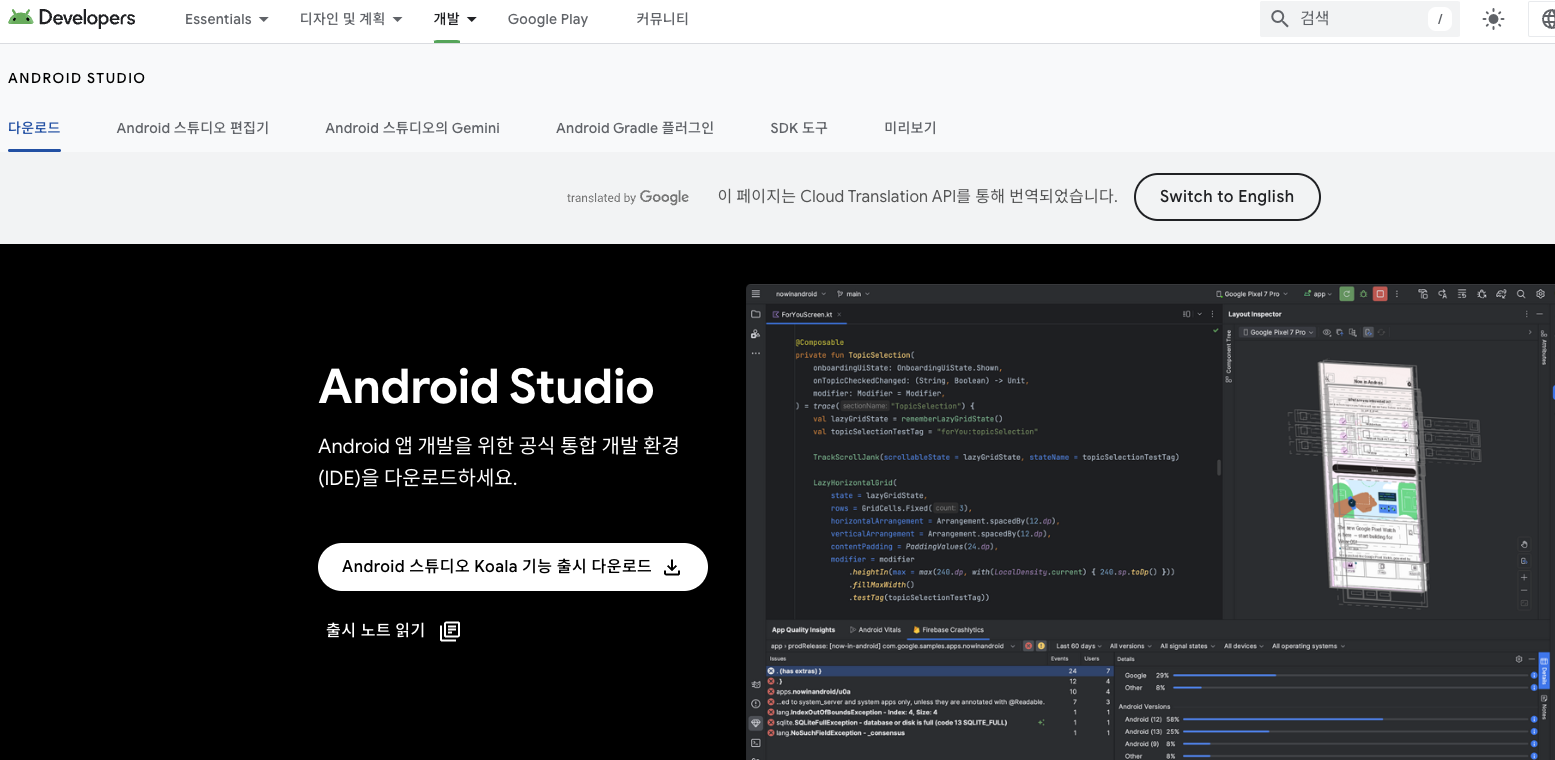Toggle the yellow non-fatal issues filter
Viewport: 1555px width, 760px height.
point(1041,646)
